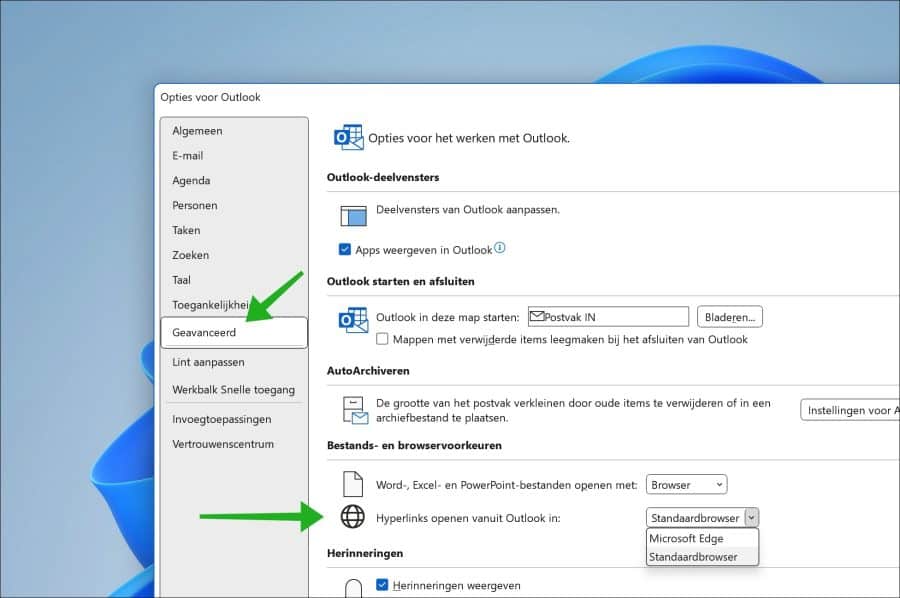900x598 pixels.
Task: Click the Outlook starten en afsluiten heading
Action: click(401, 281)
